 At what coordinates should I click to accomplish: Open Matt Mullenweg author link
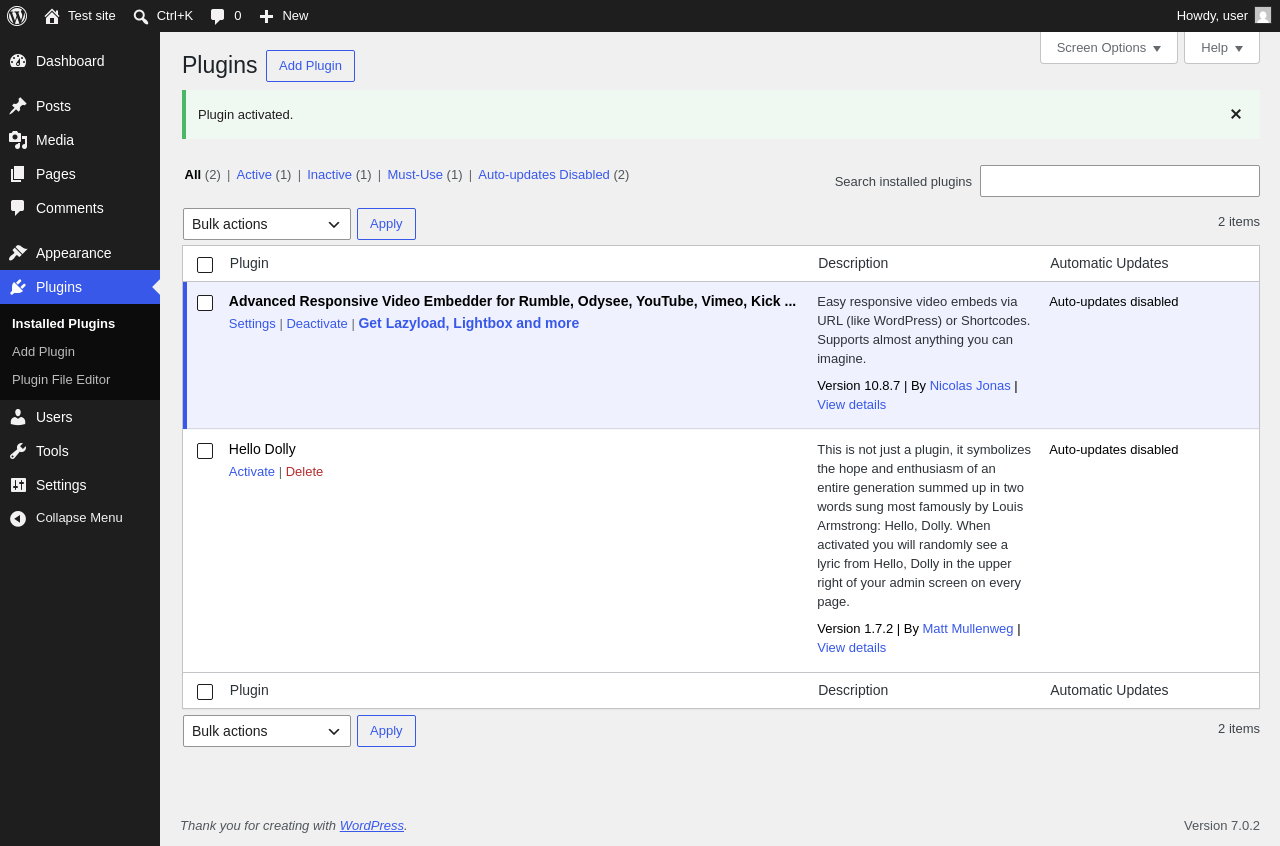pyautogui.click(x=968, y=628)
